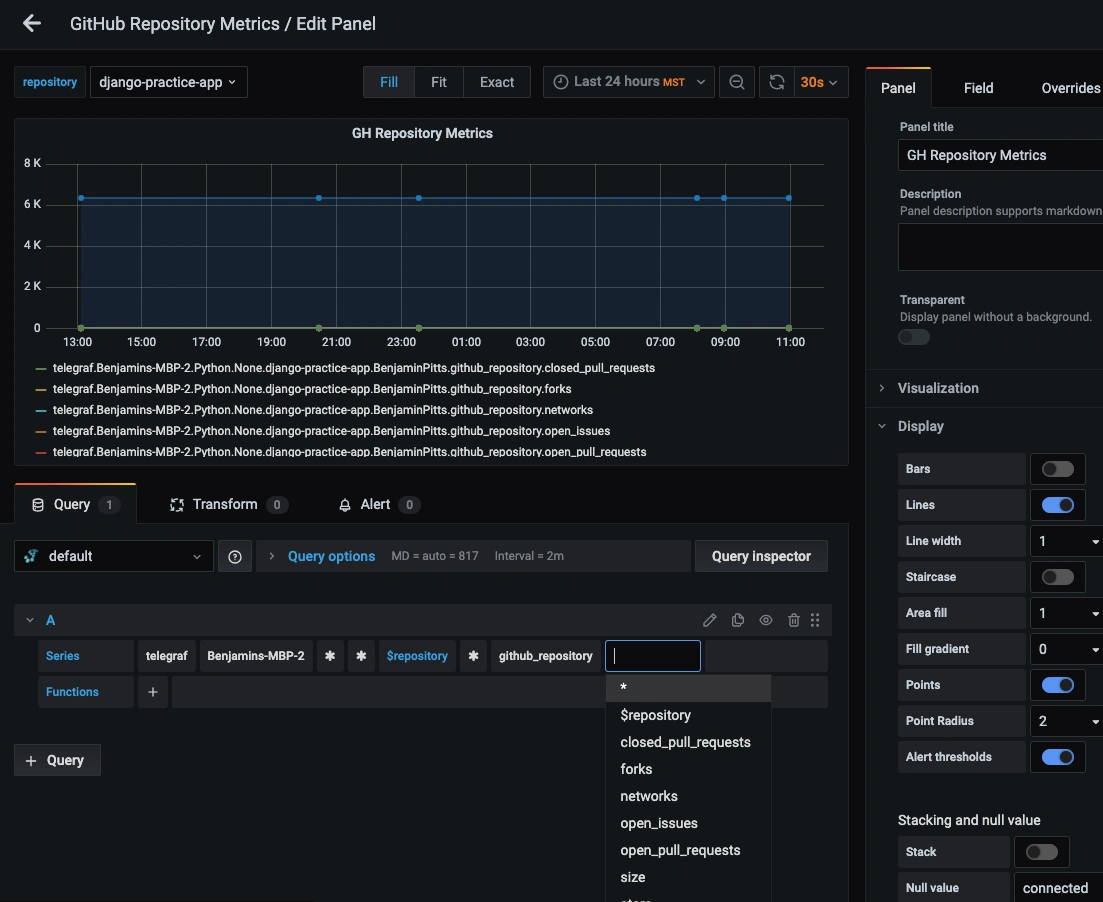Collapse query row A
Image resolution: width=1103 pixels, height=902 pixels.
(x=30, y=620)
